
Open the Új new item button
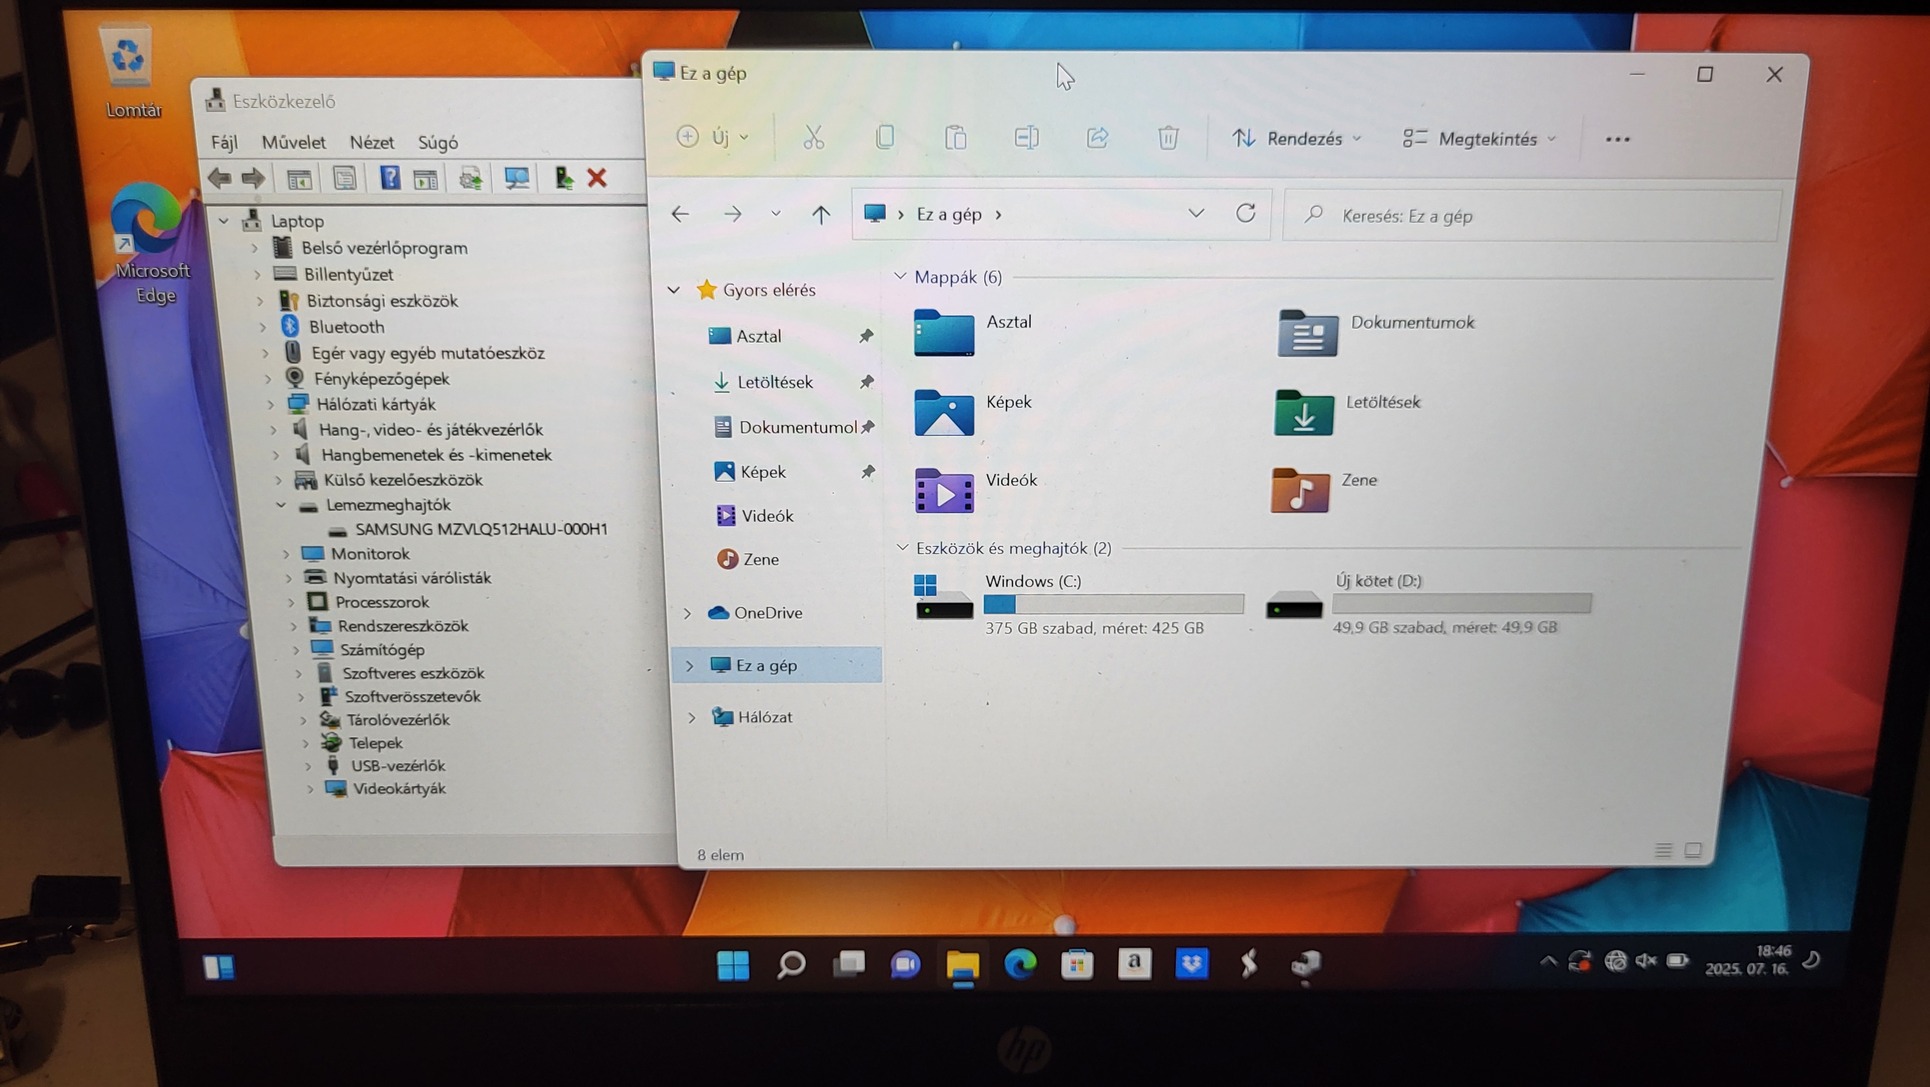click(713, 137)
